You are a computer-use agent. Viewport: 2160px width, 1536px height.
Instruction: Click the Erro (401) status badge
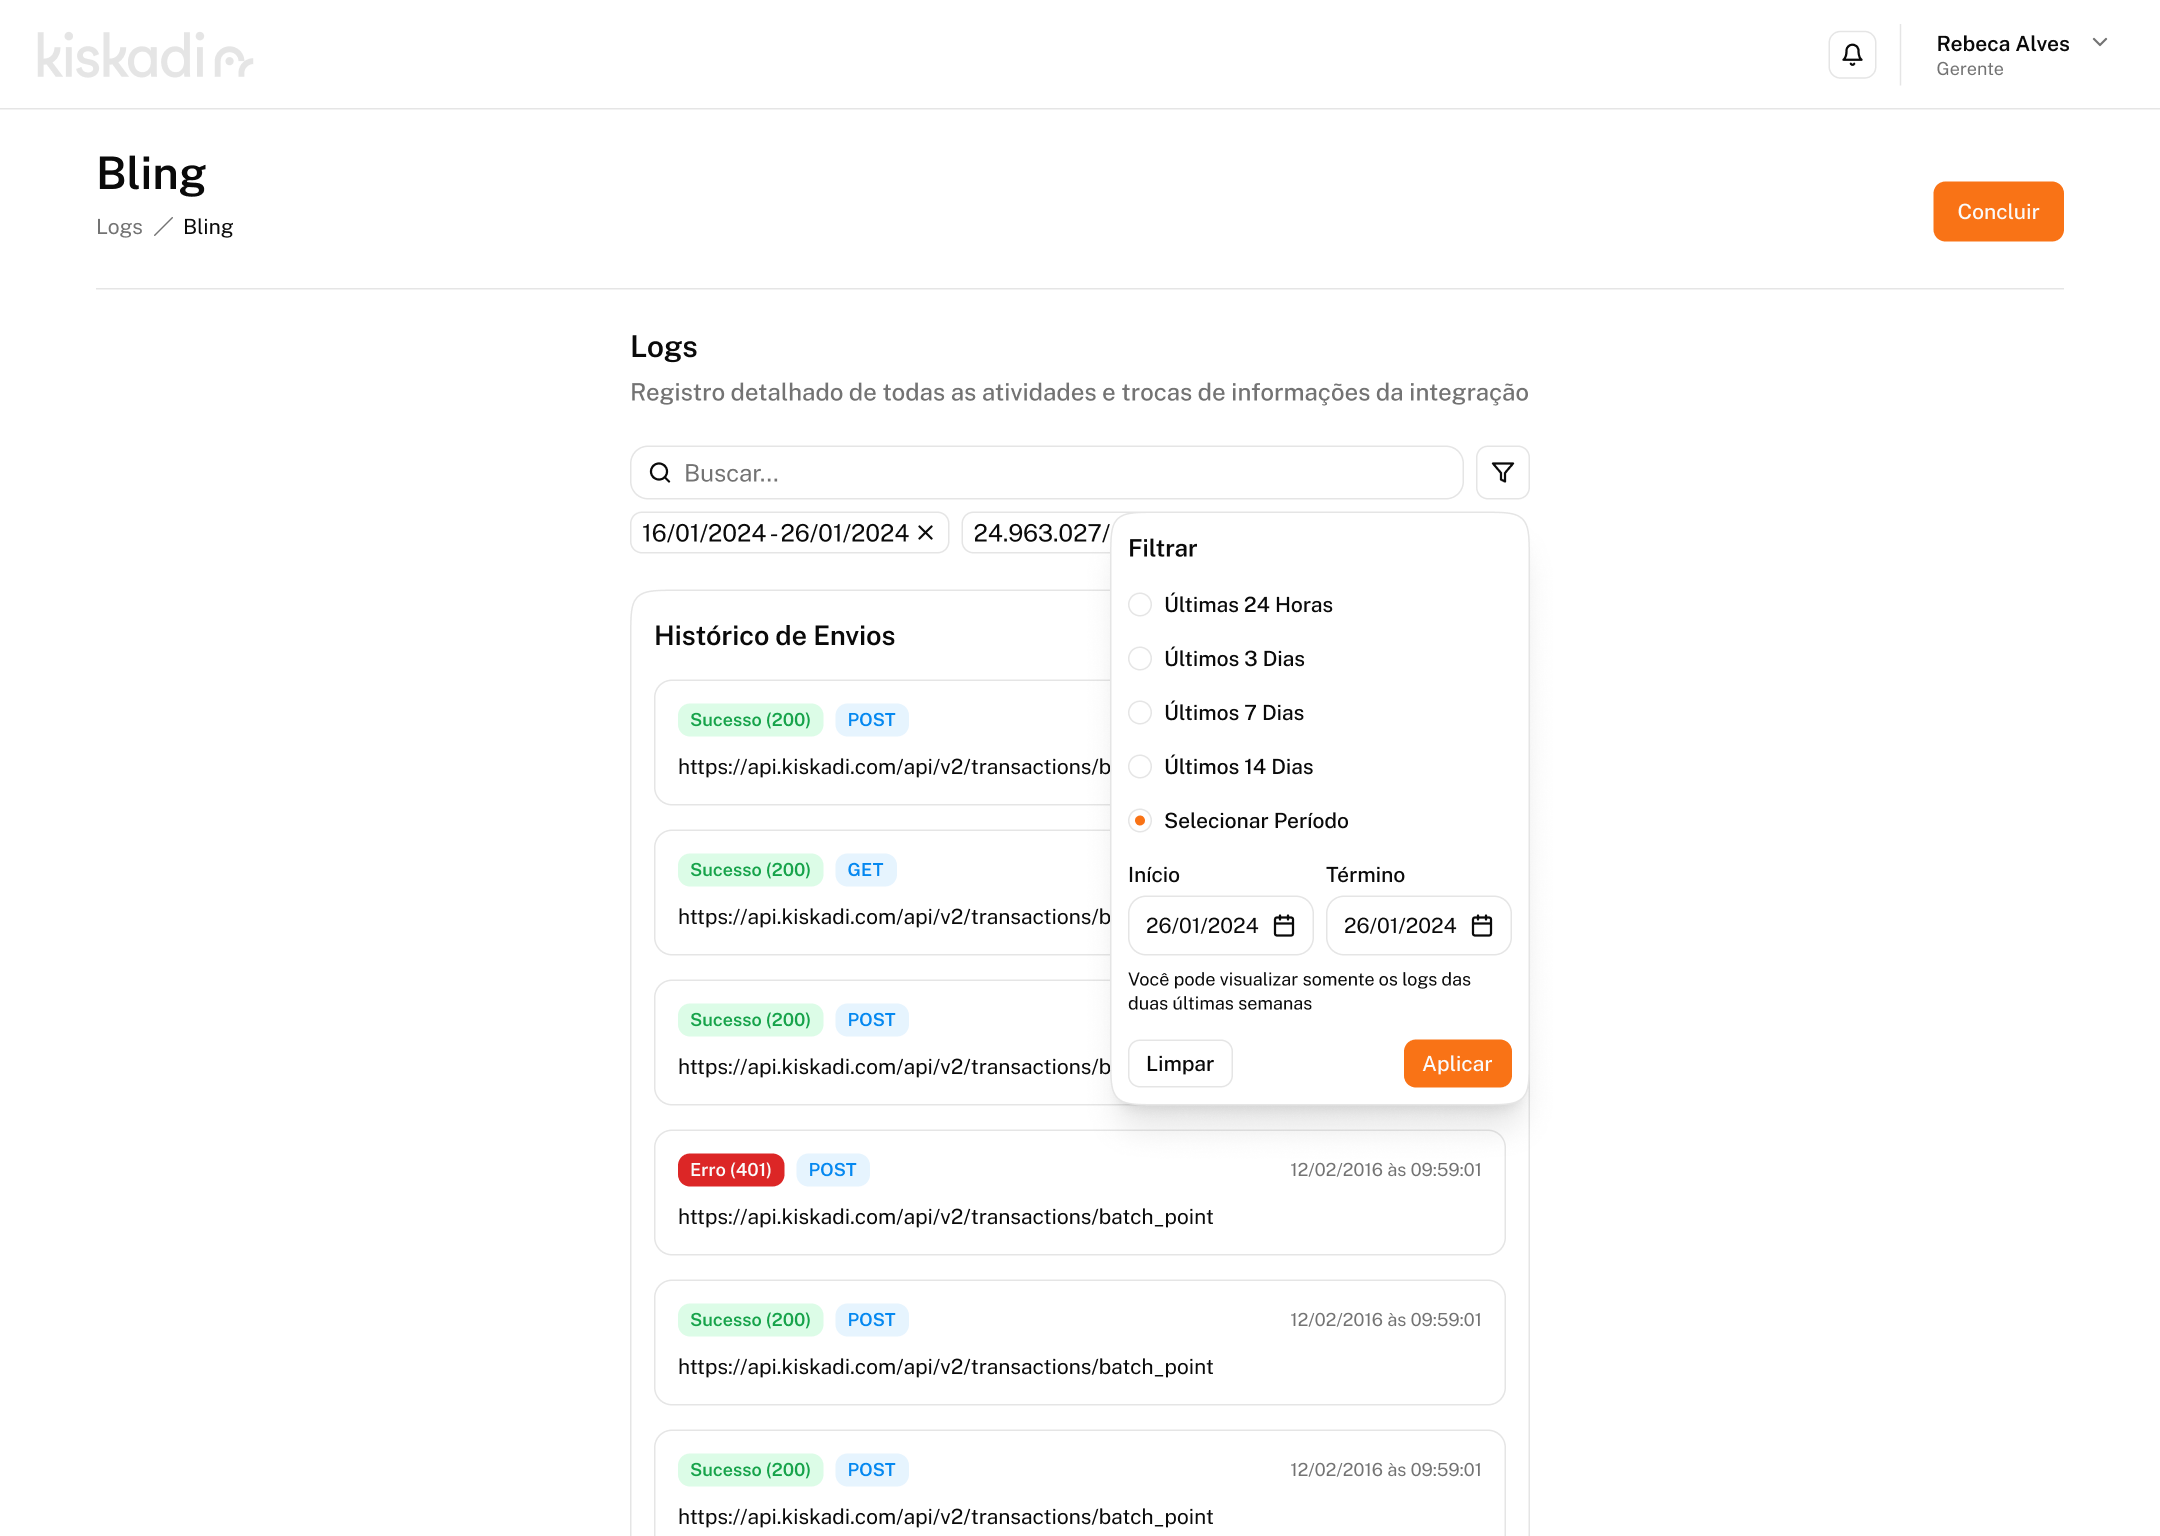coord(731,1170)
